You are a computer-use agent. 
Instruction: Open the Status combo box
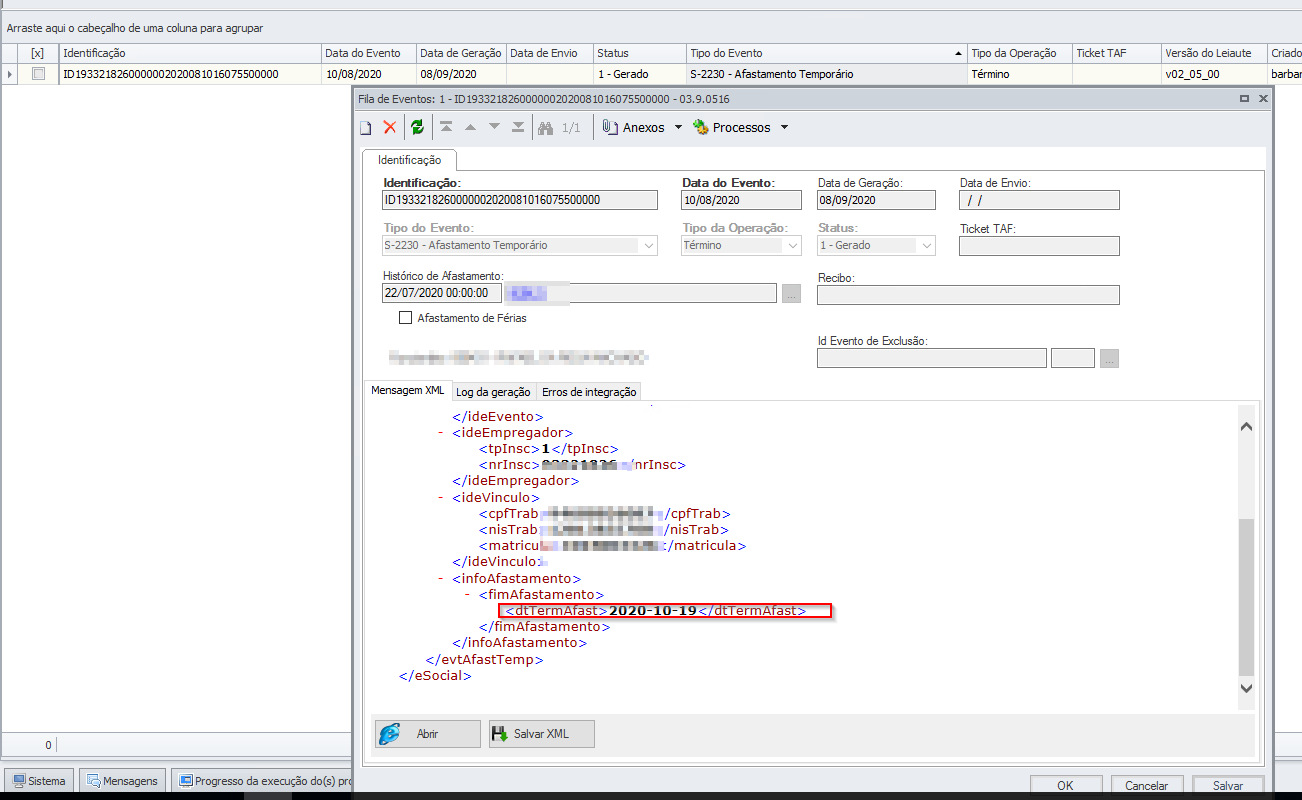click(x=927, y=245)
